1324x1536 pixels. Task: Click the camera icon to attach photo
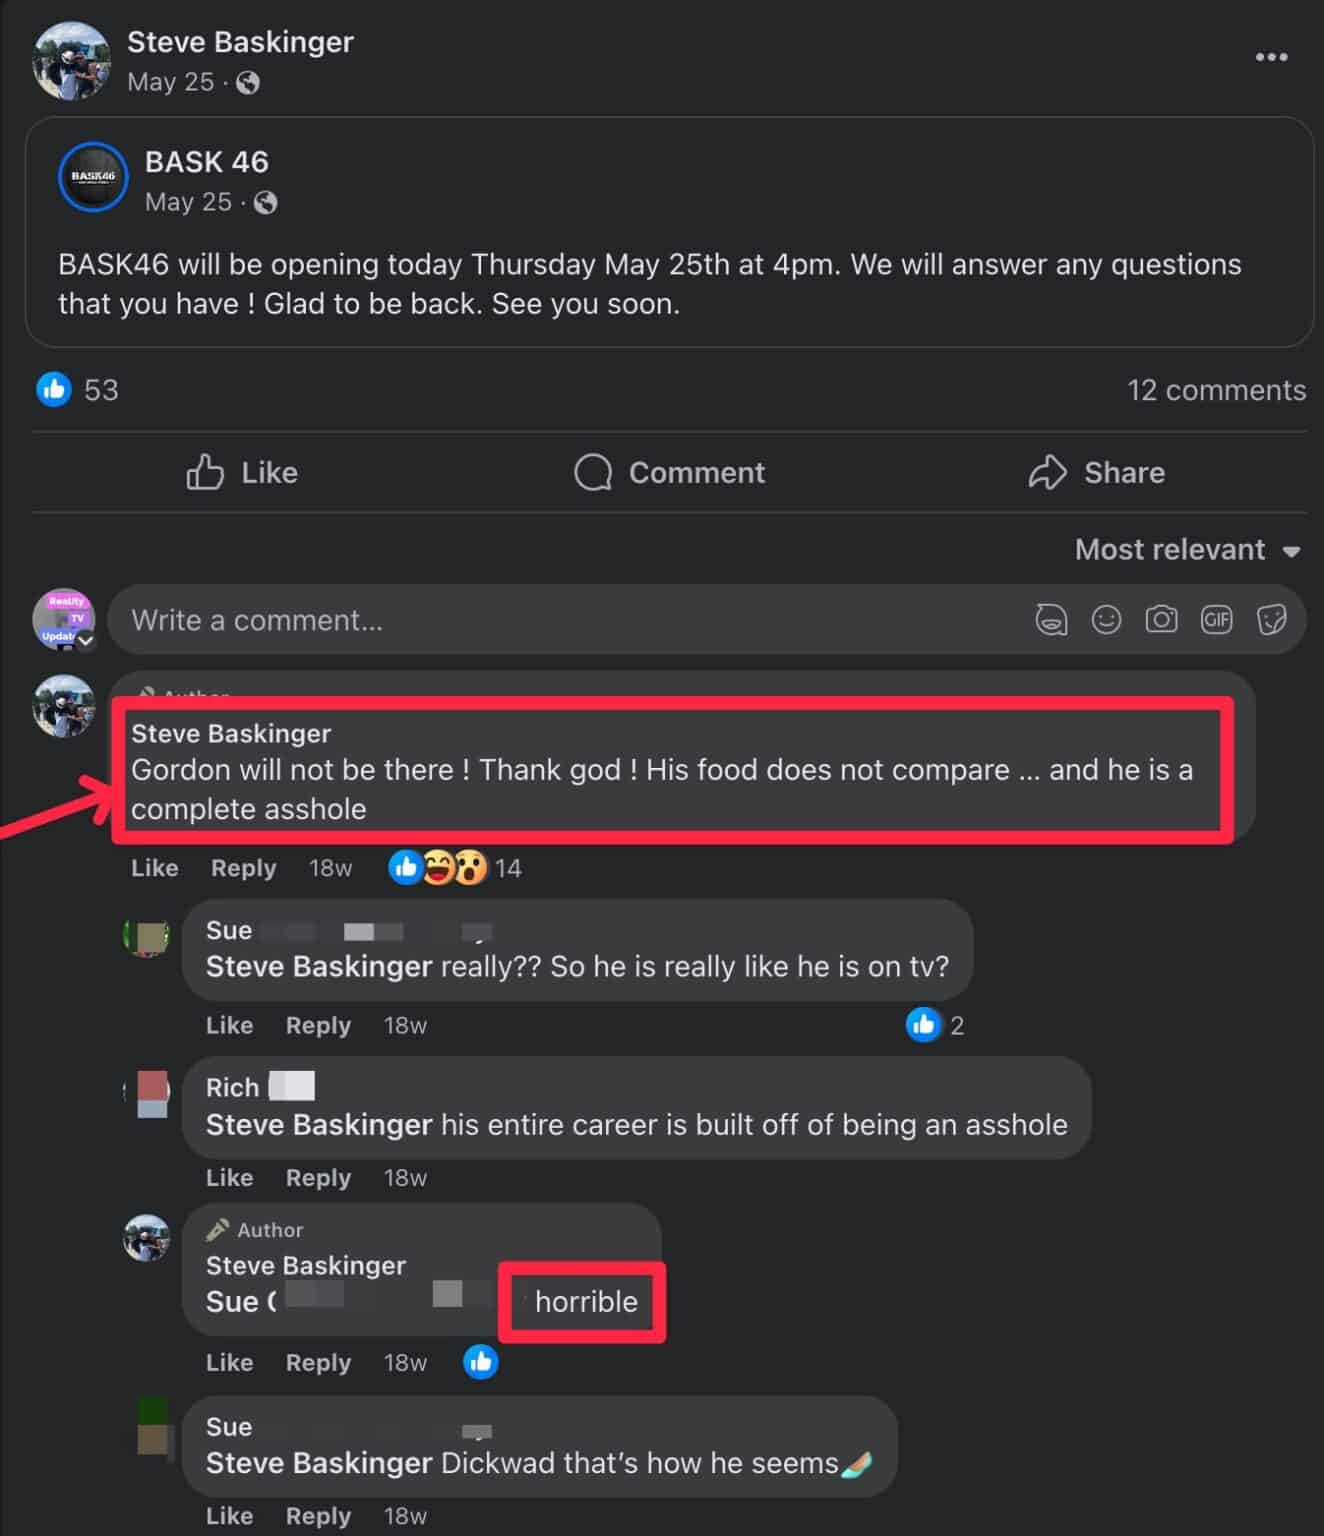click(1161, 620)
